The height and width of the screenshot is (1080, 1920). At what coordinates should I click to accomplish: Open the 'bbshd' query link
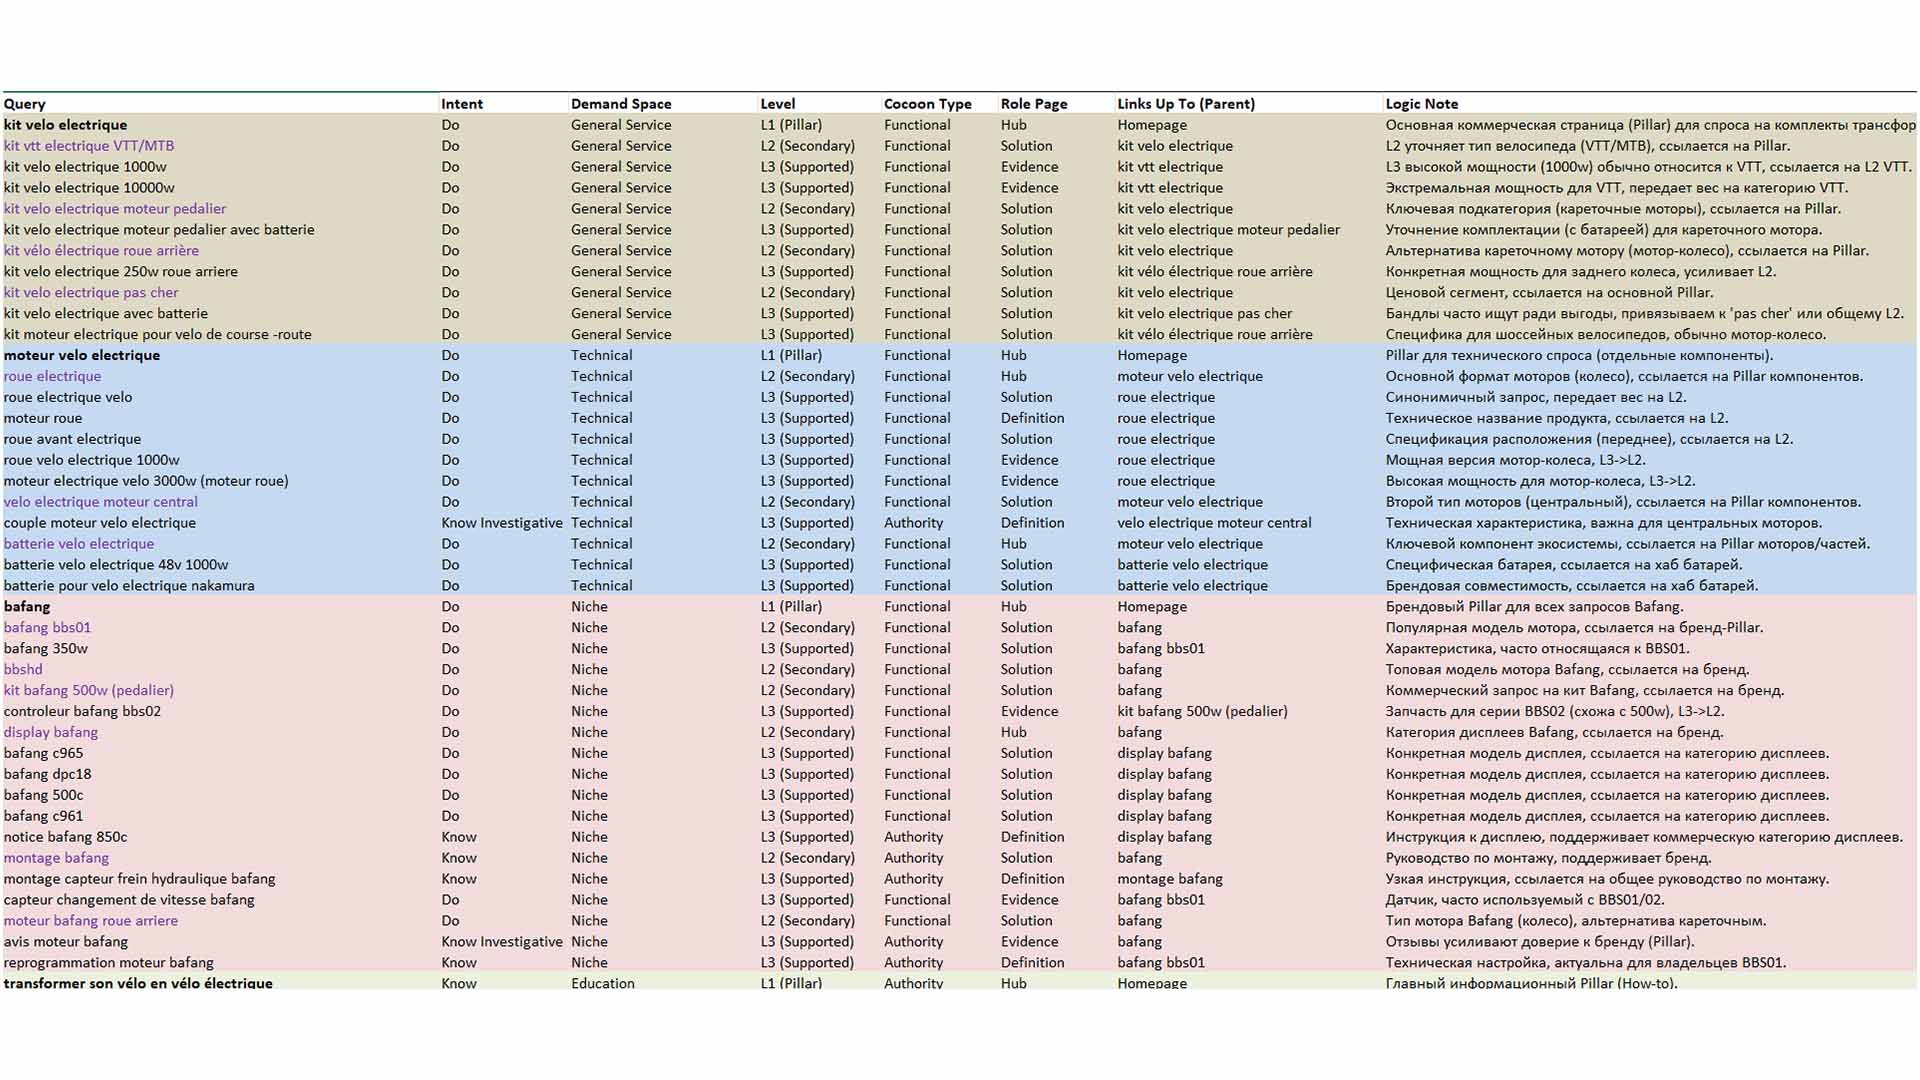click(x=23, y=670)
